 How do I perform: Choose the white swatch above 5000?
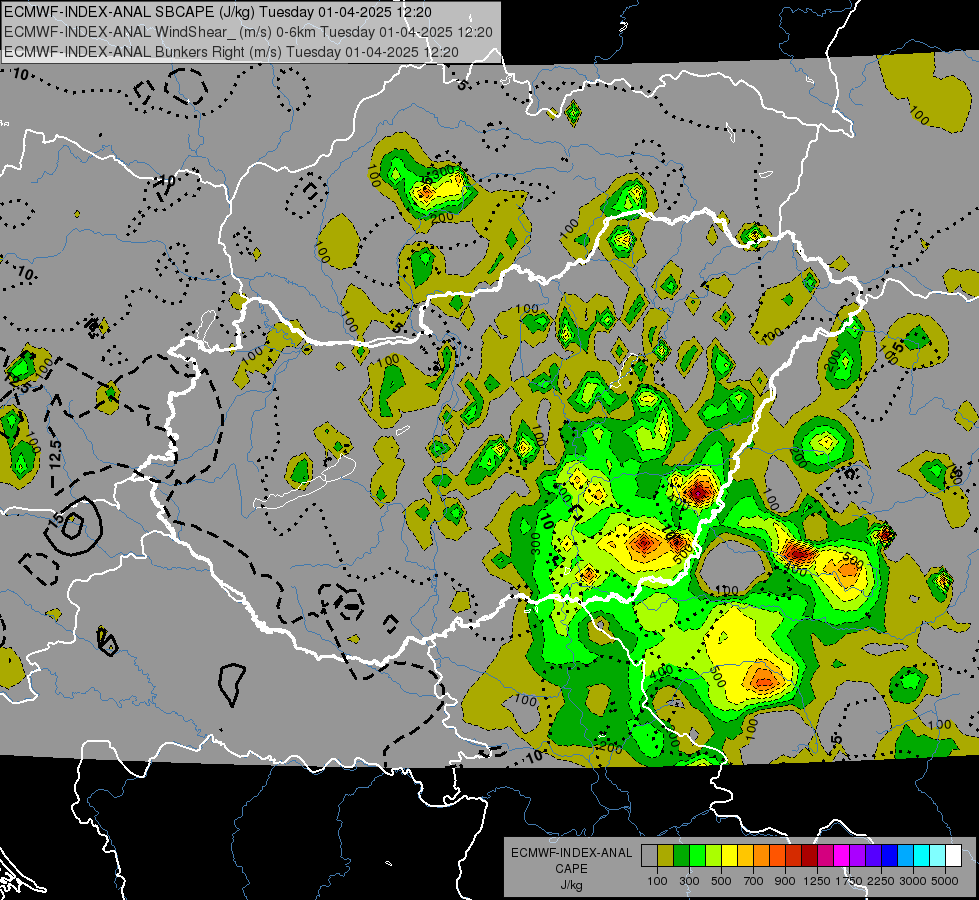pos(953,855)
